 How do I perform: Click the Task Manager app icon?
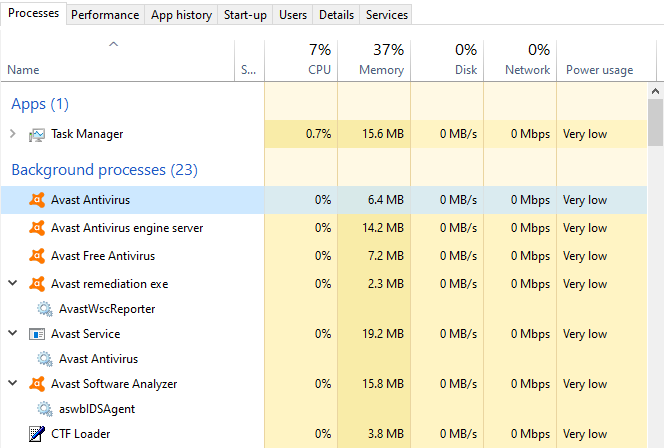coord(37,134)
